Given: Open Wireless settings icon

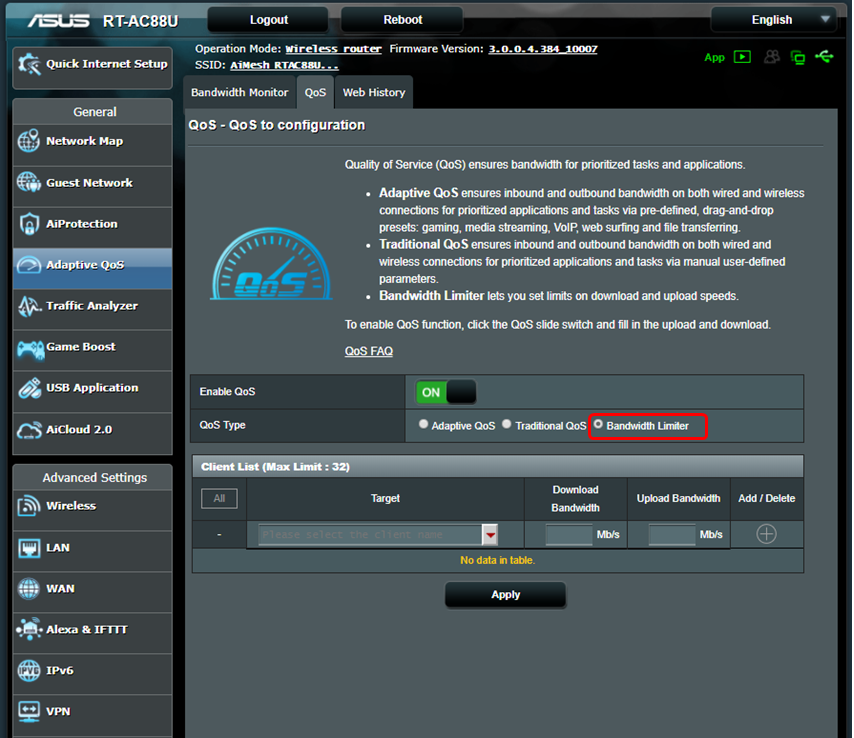Looking at the screenshot, I should pyautogui.click(x=28, y=506).
